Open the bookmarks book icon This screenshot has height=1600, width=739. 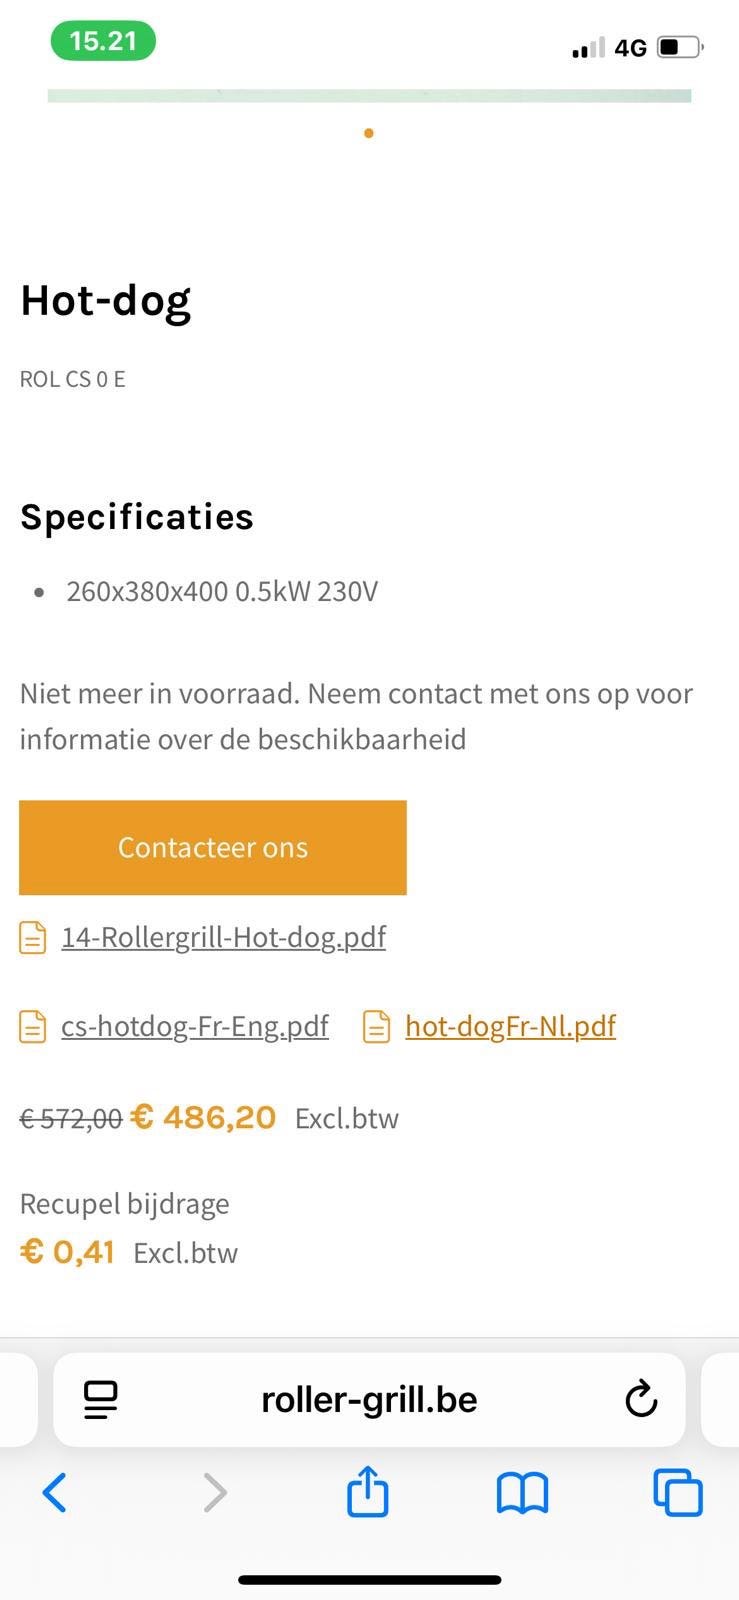tap(522, 1493)
